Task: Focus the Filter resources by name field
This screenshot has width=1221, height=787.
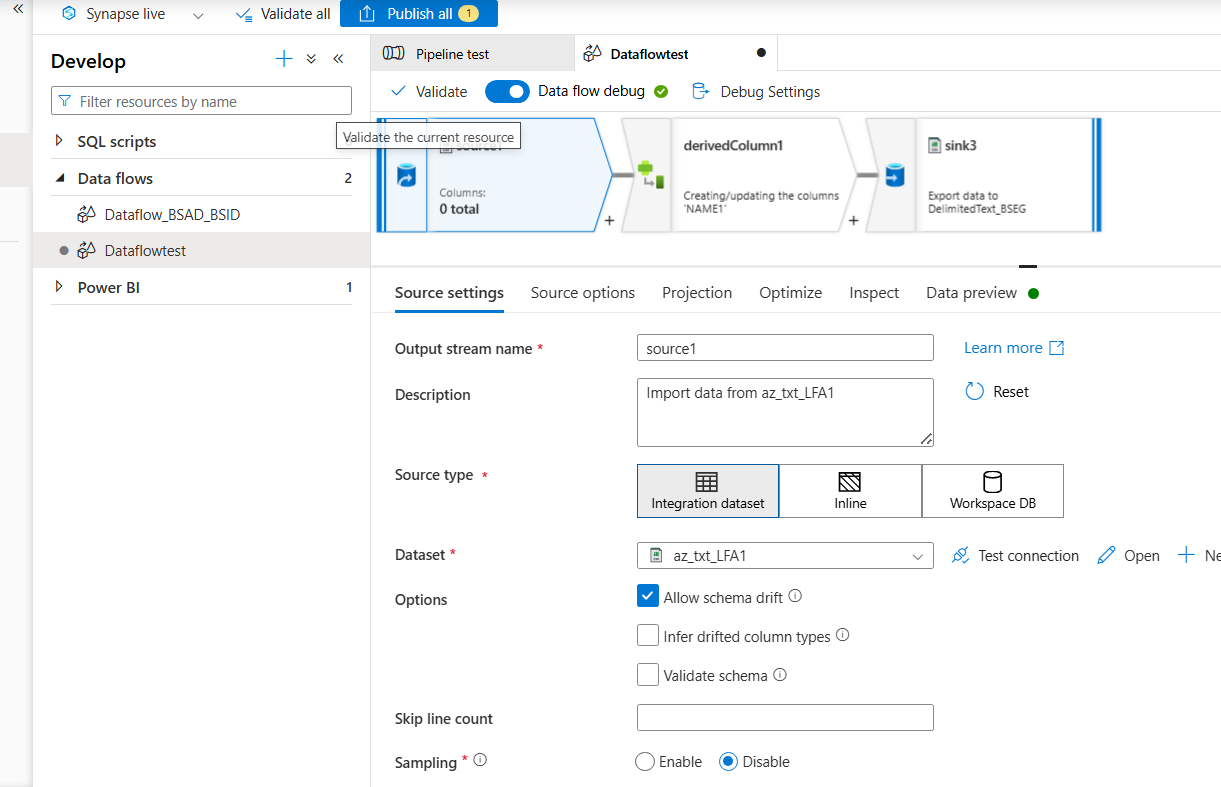Action: pos(201,101)
